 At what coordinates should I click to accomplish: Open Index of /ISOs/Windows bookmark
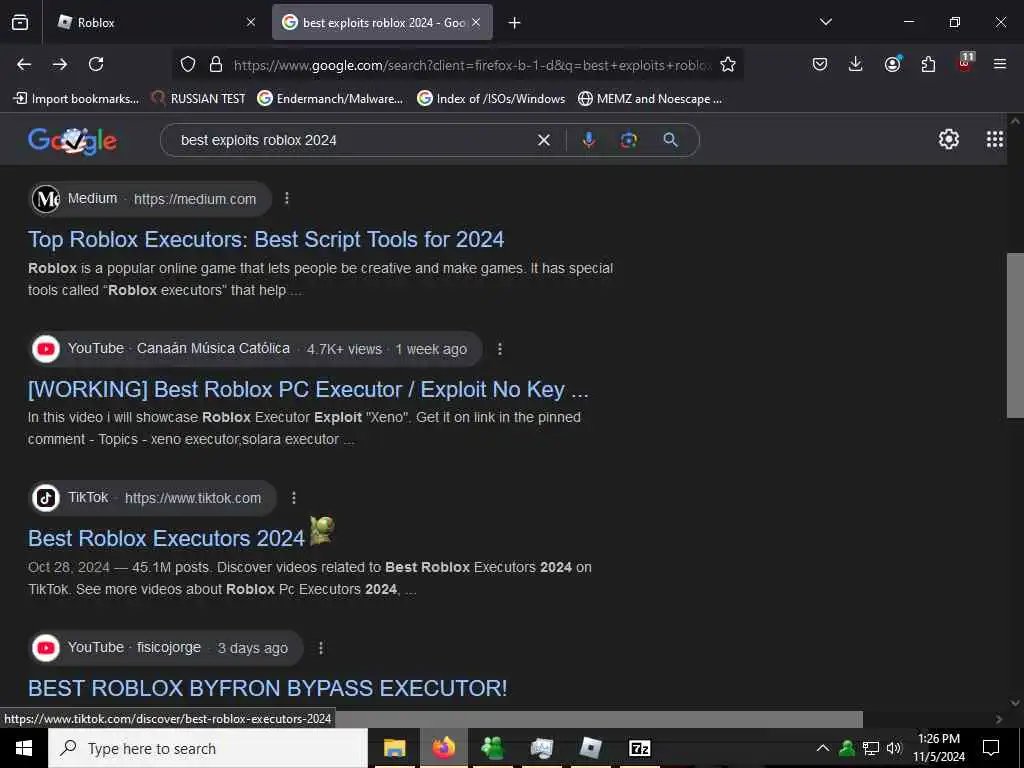tap(491, 99)
